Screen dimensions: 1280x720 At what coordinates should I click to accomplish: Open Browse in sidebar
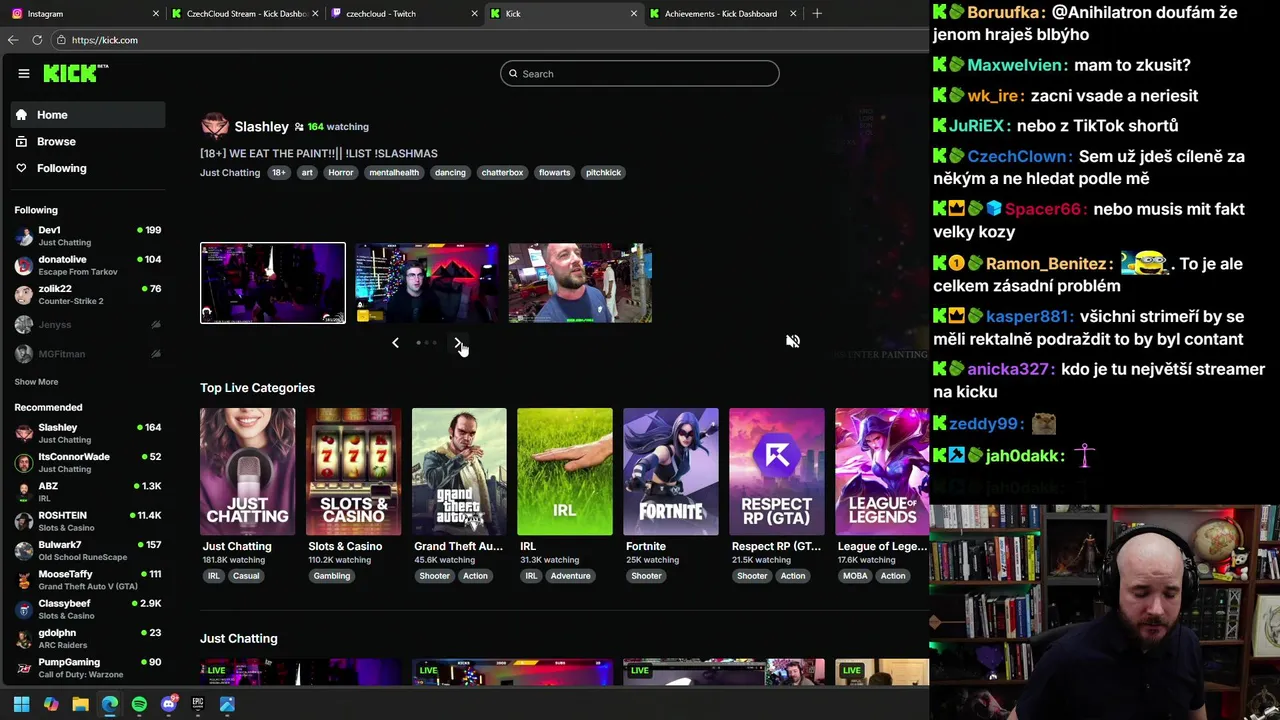(88, 142)
